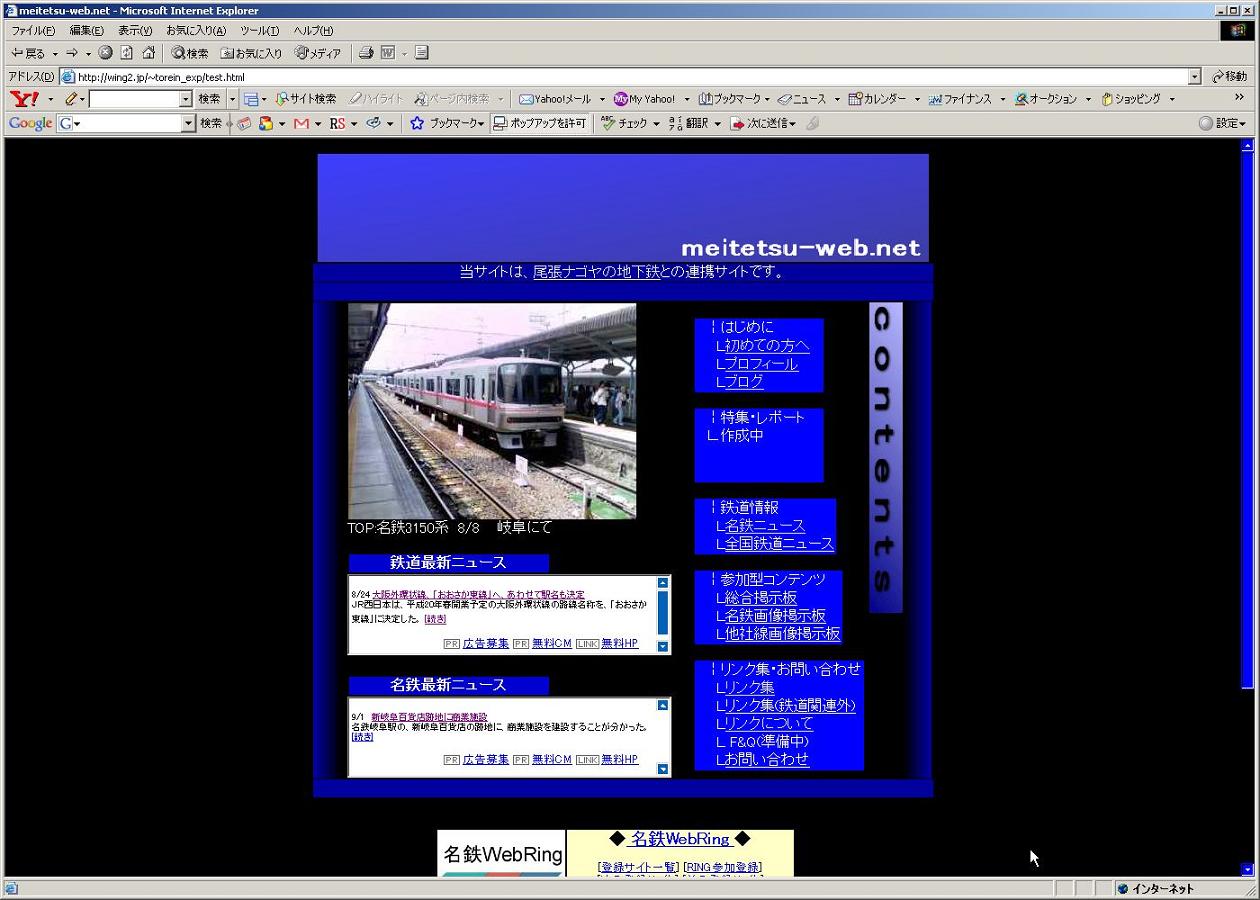
Task: Show more Yahoo toolbar buttons chevron
Action: point(1239,98)
